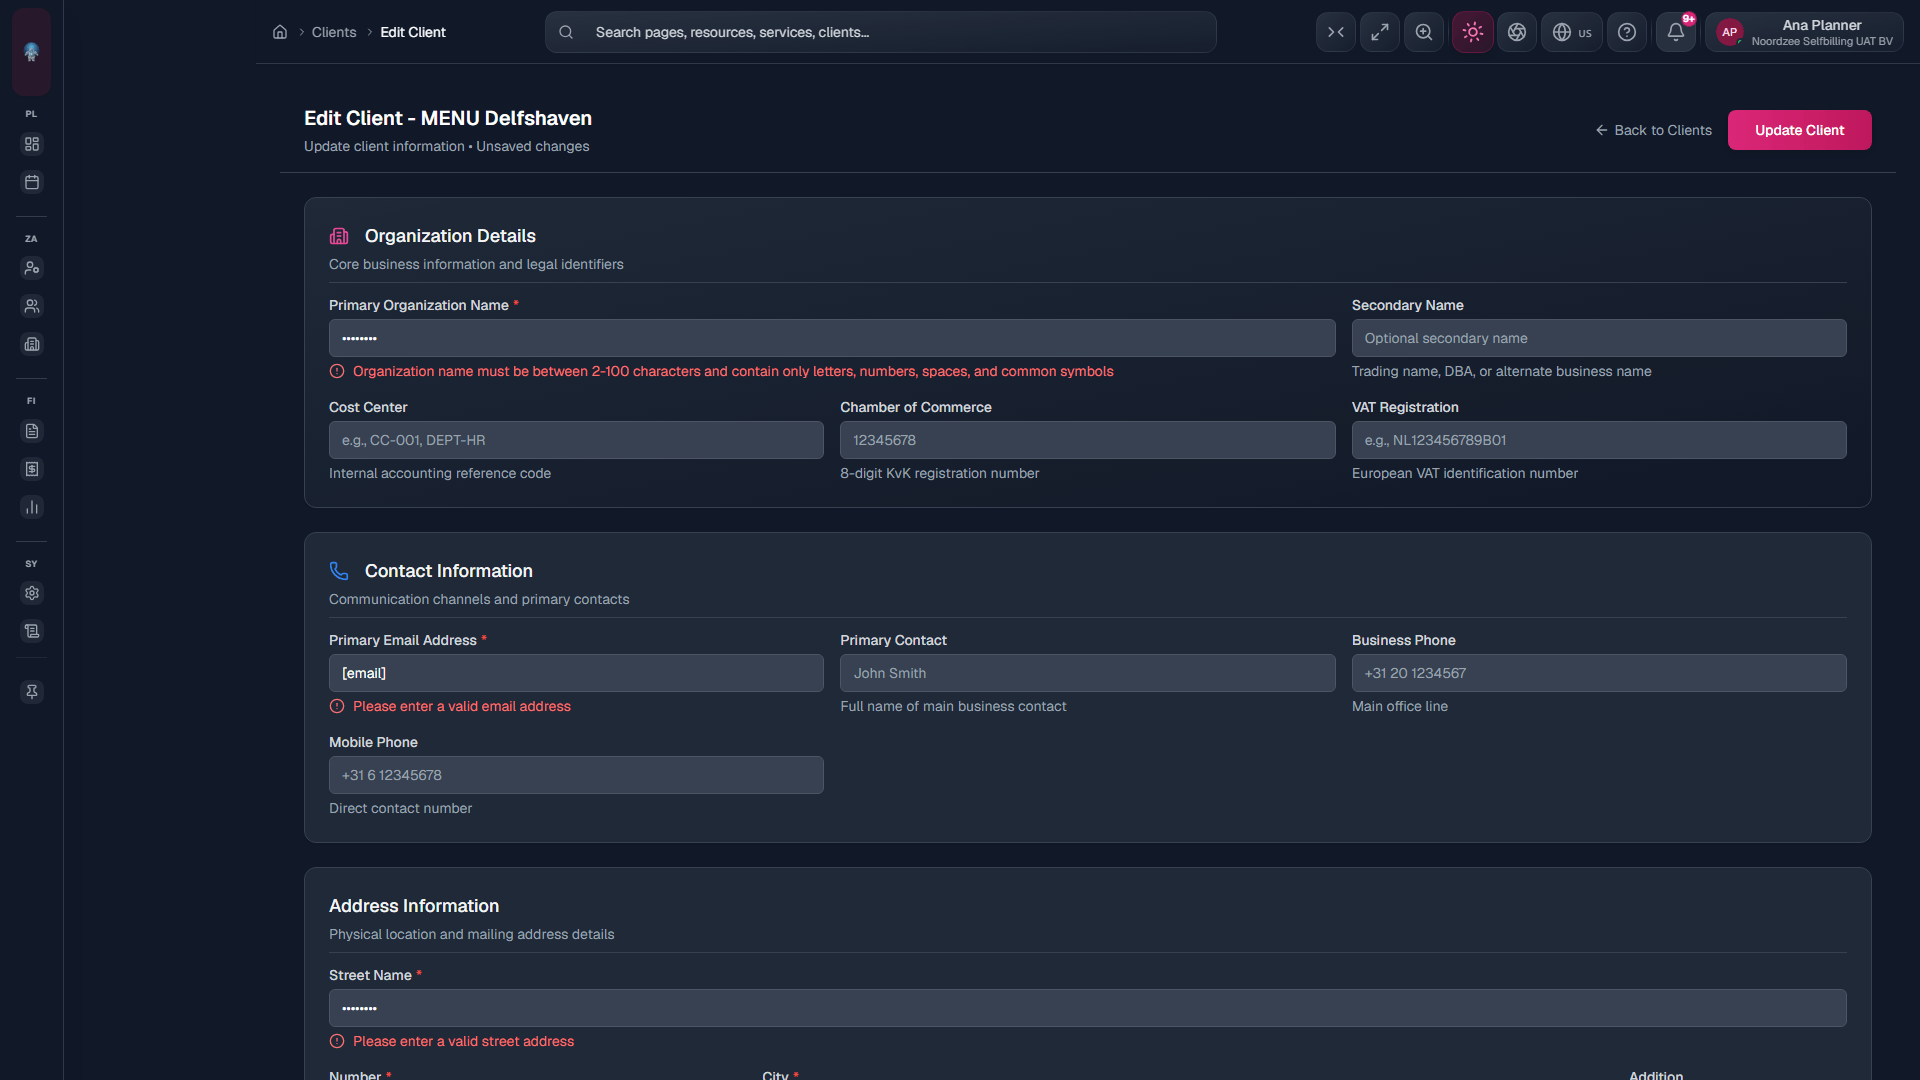Click the Edit Client breadcrumb

click(x=413, y=32)
